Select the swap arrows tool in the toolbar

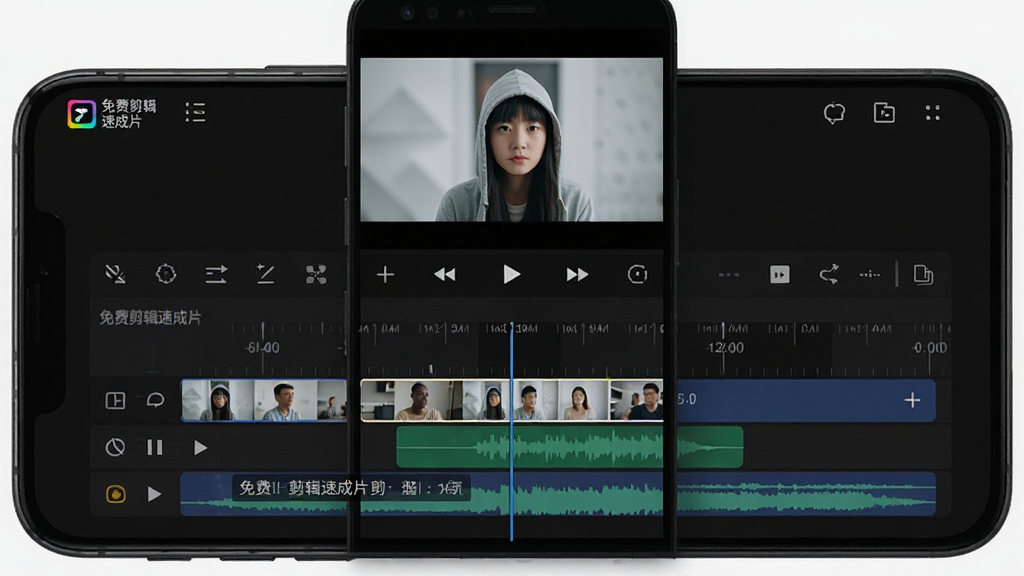[216, 274]
